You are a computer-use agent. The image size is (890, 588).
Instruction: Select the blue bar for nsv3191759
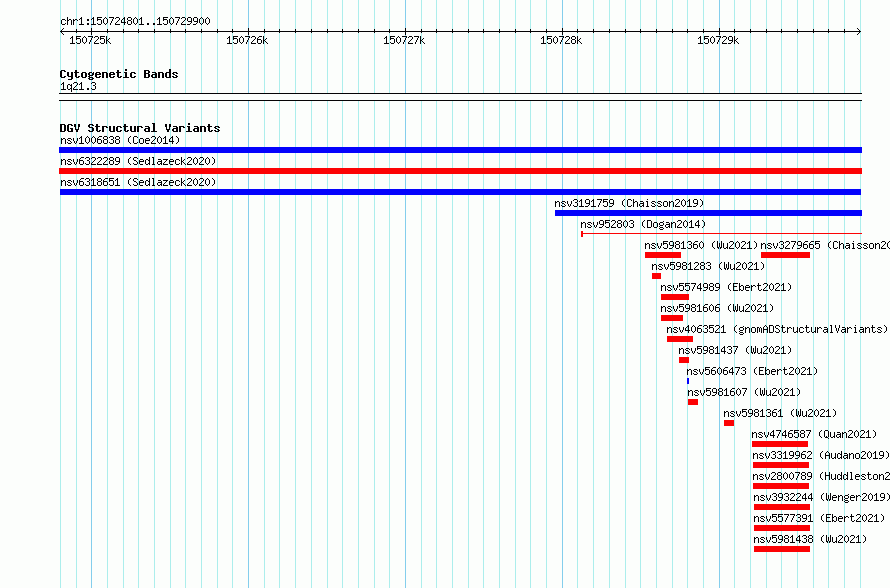coord(708,213)
